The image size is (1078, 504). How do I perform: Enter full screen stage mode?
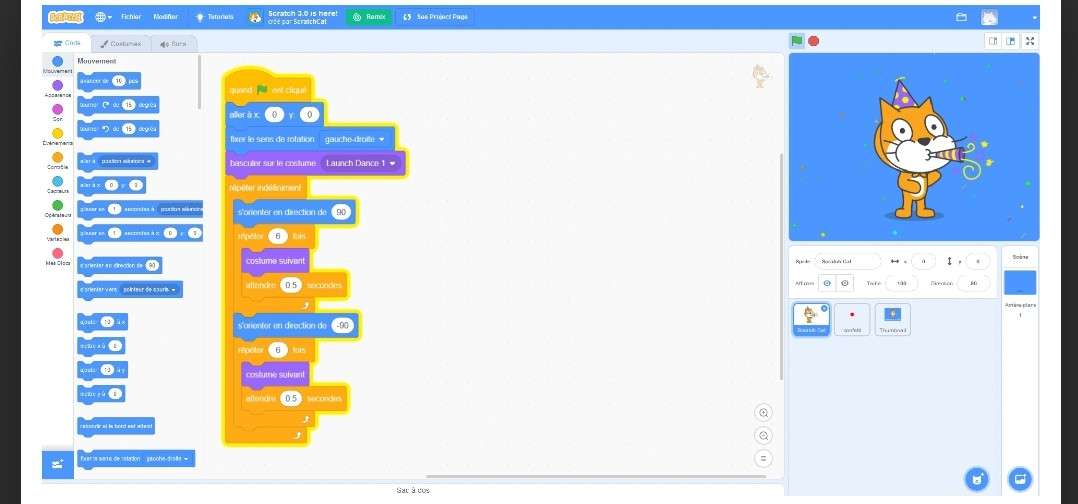click(1030, 41)
